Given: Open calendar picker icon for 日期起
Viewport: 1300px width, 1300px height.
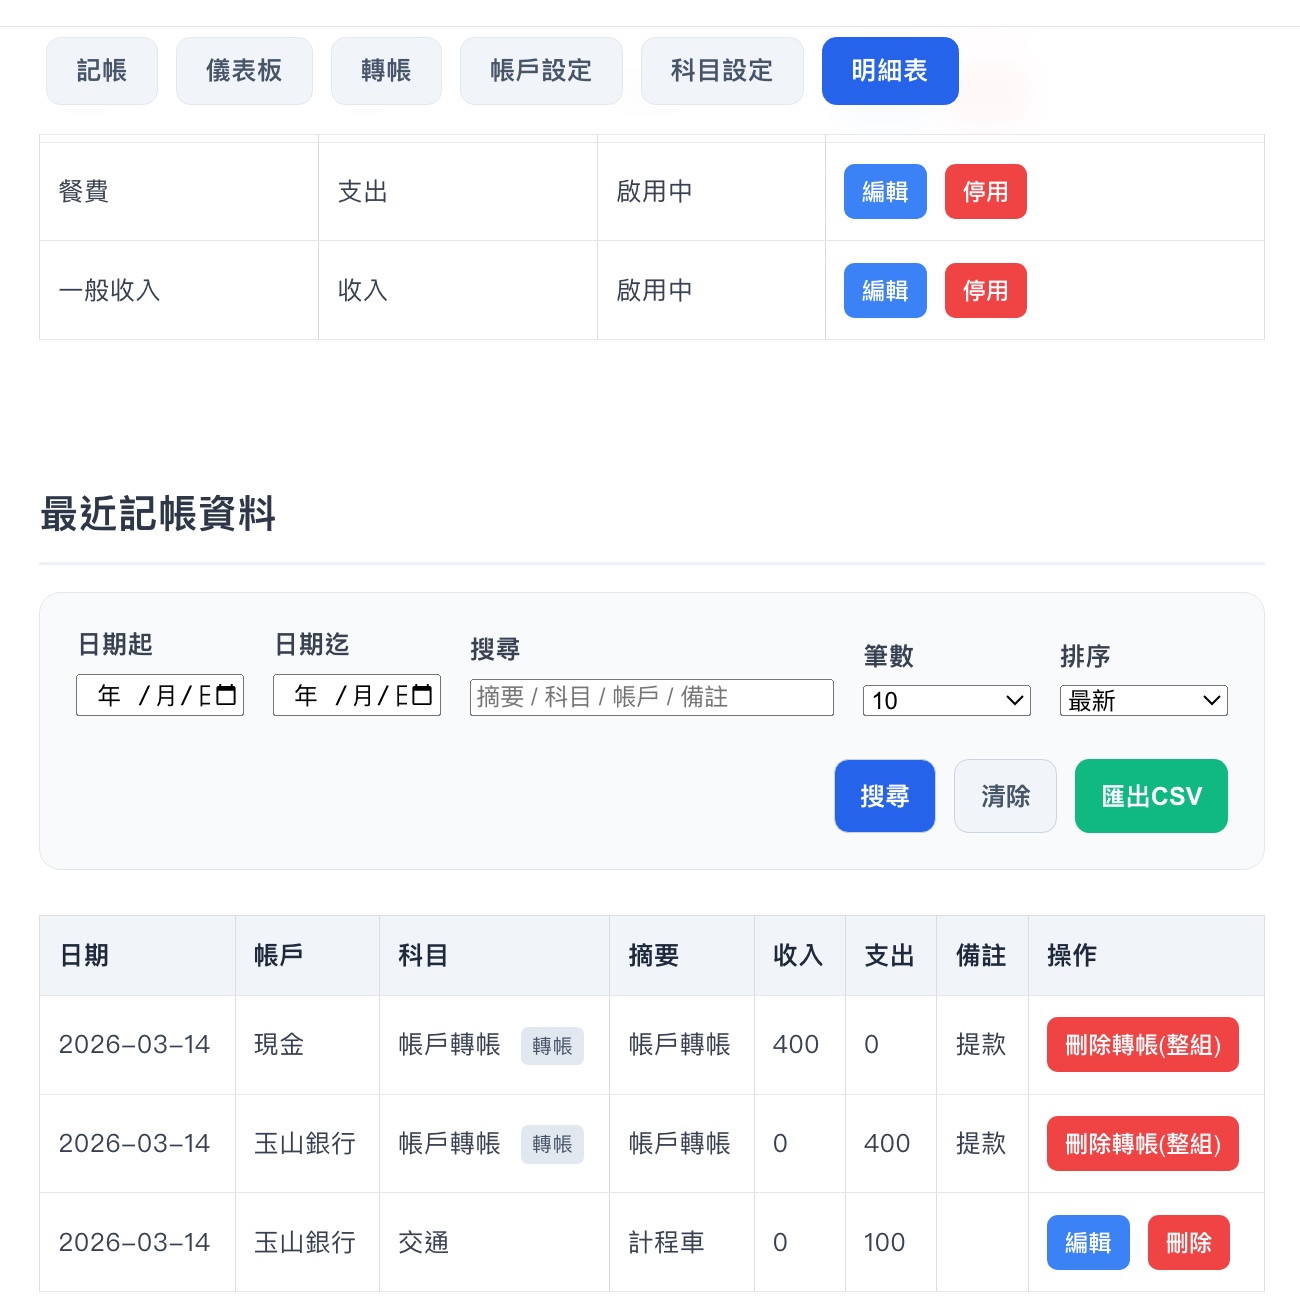Looking at the screenshot, I should pyautogui.click(x=227, y=695).
